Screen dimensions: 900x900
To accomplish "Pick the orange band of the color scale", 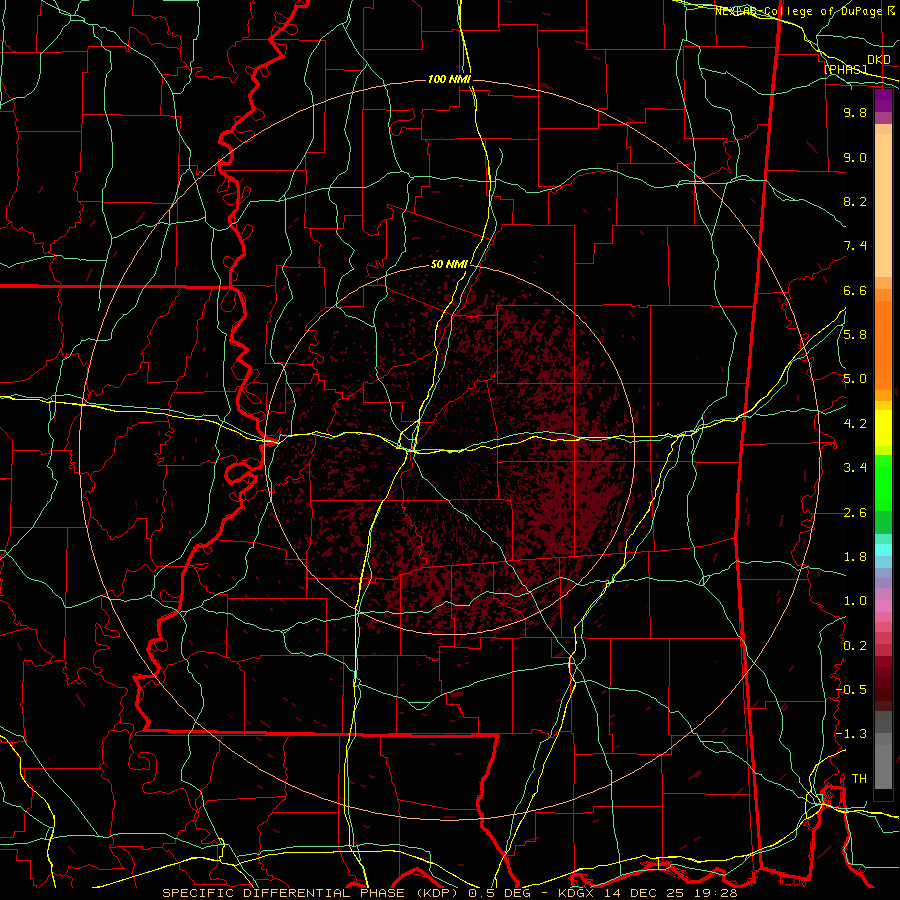I will [x=883, y=344].
